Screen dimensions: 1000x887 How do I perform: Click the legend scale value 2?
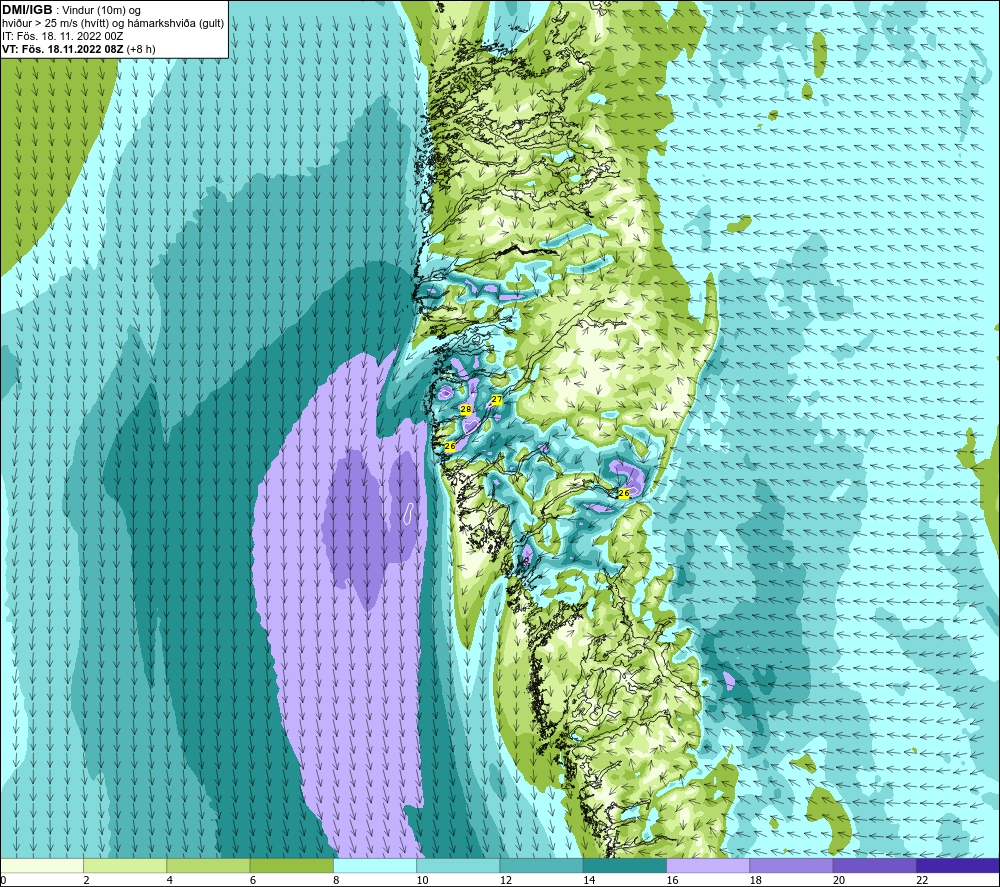[86, 880]
